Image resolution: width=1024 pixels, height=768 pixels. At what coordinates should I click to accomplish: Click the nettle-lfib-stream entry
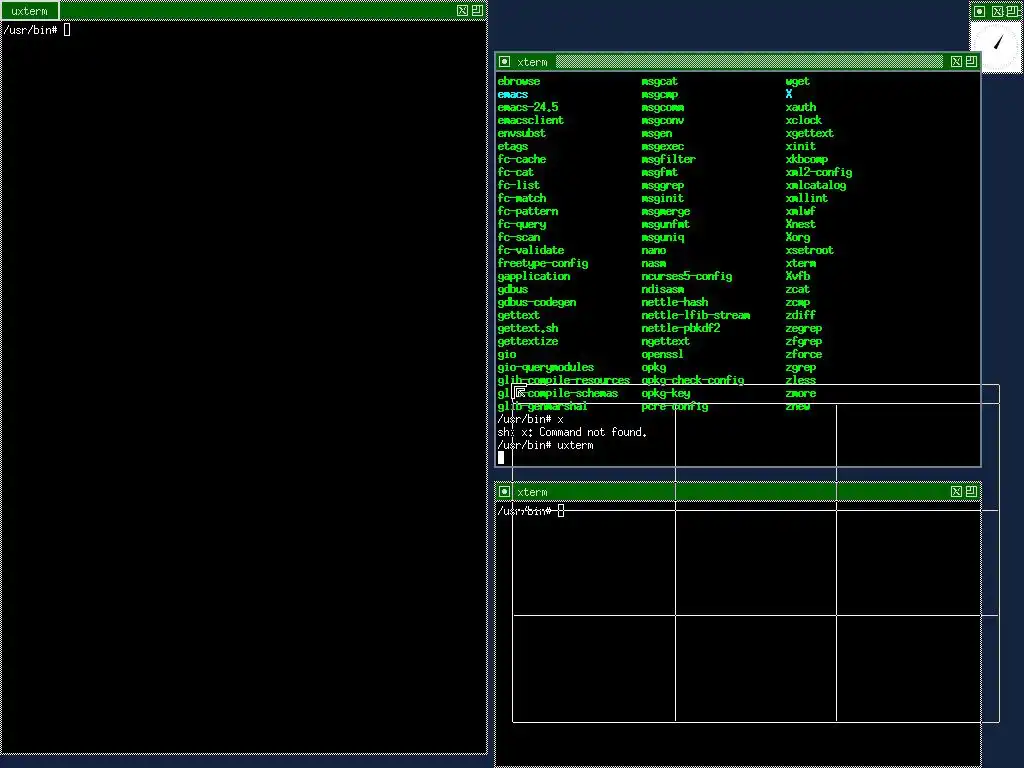696,315
